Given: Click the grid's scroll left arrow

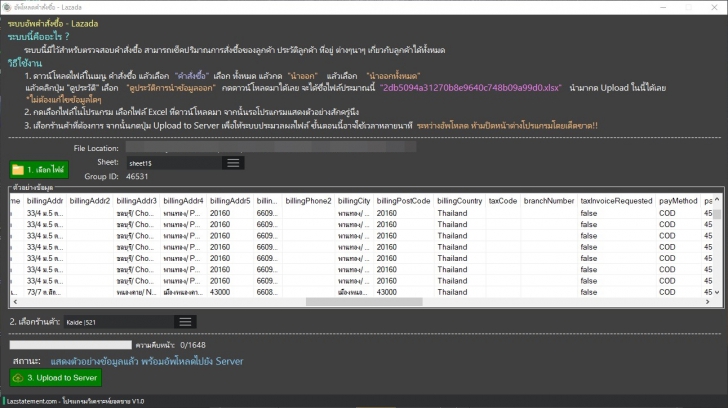Looking at the screenshot, I should click(15, 302).
